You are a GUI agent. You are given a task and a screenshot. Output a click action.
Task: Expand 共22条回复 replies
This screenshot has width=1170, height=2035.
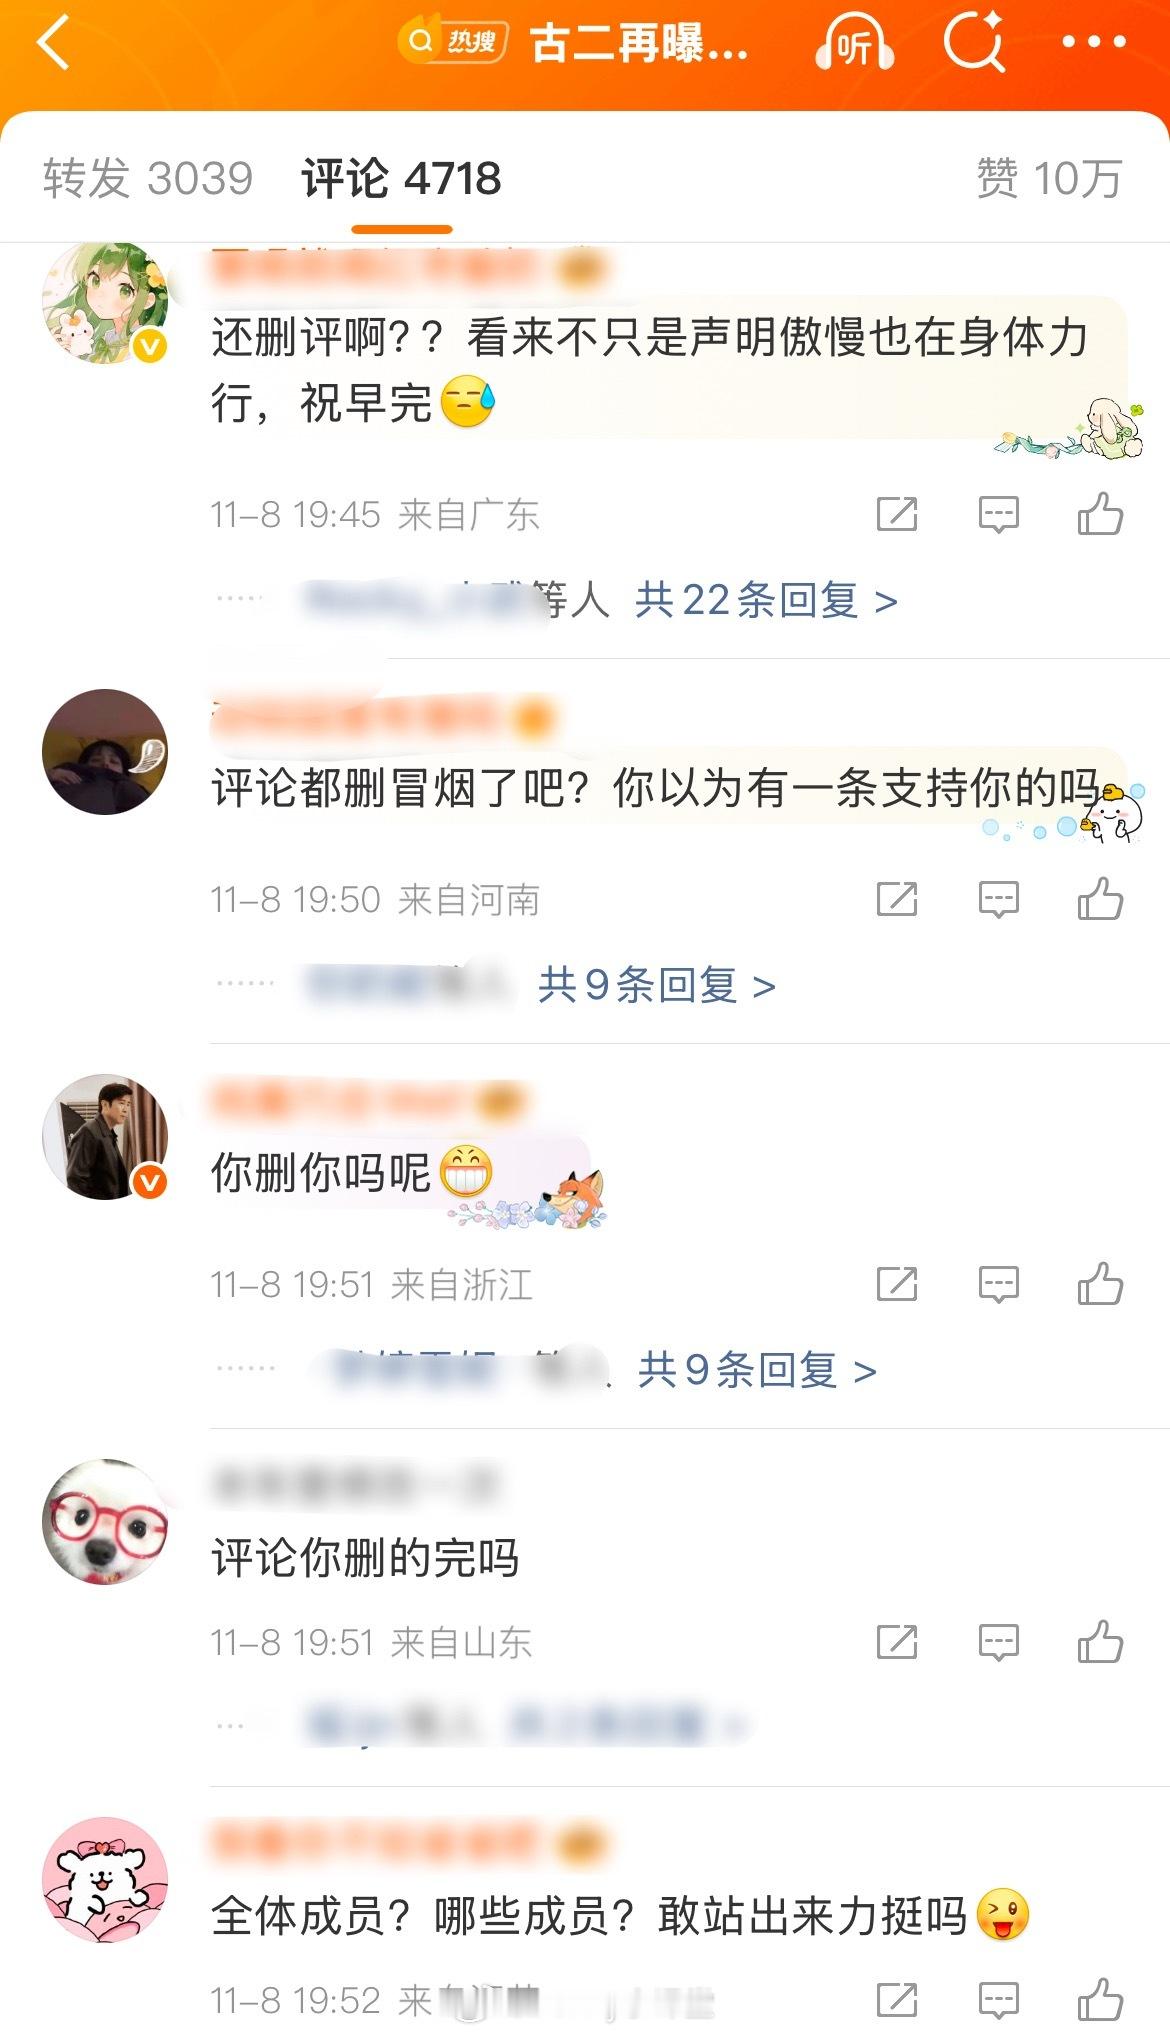pos(766,600)
